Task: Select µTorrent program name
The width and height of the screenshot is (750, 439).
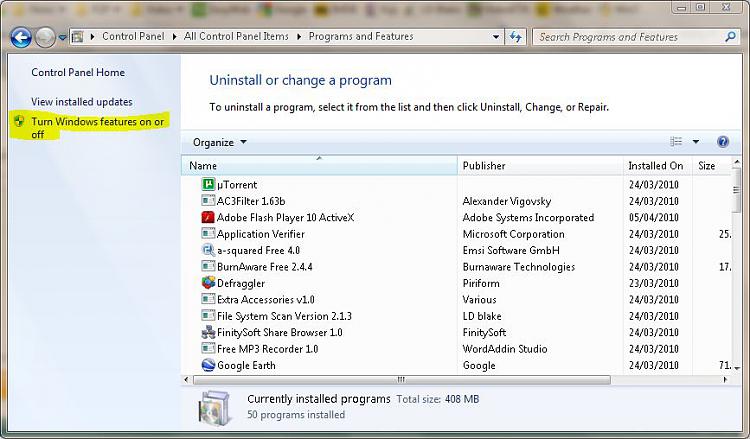Action: pyautogui.click(x=237, y=185)
